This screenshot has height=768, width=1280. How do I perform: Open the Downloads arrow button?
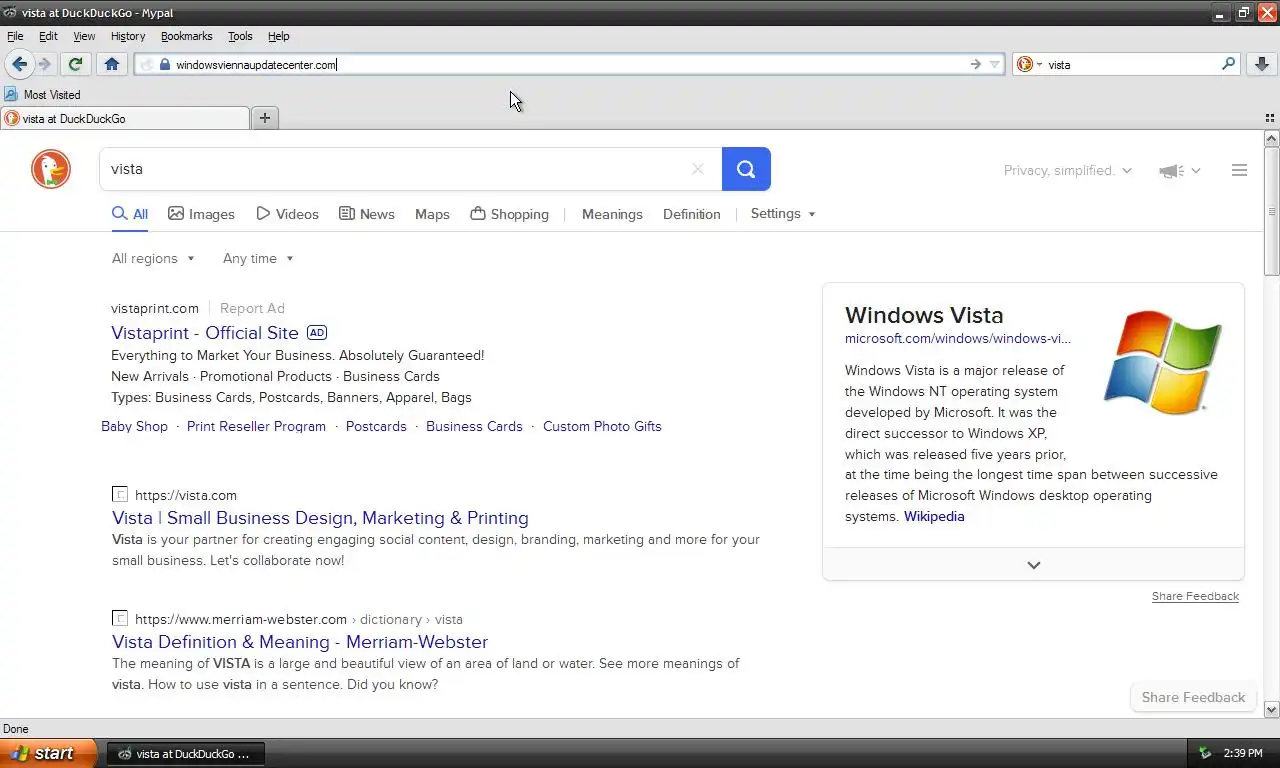pos(1262,64)
